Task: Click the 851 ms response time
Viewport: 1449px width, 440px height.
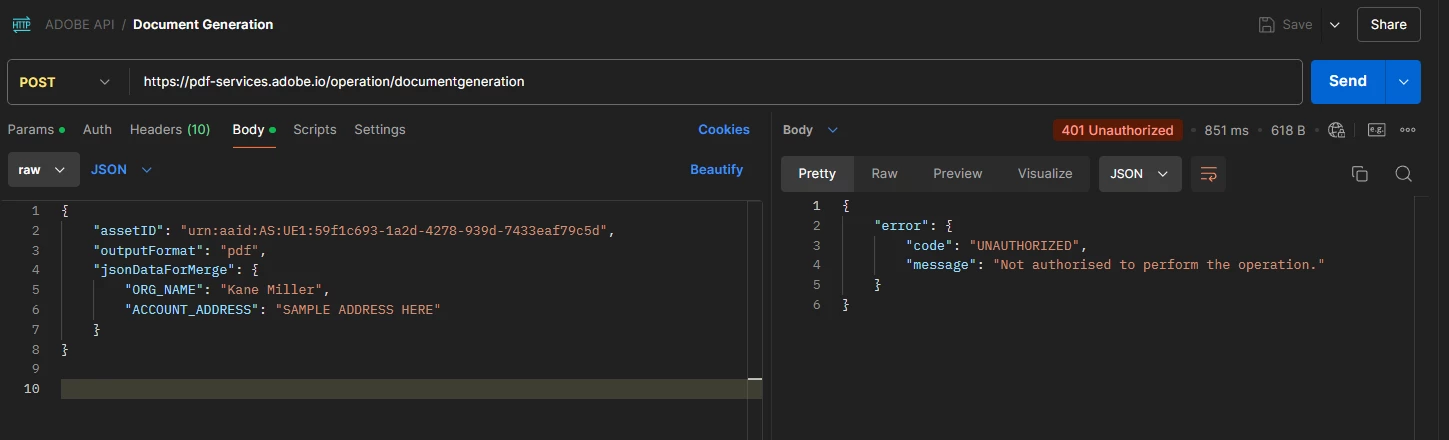Action: click(x=1227, y=130)
